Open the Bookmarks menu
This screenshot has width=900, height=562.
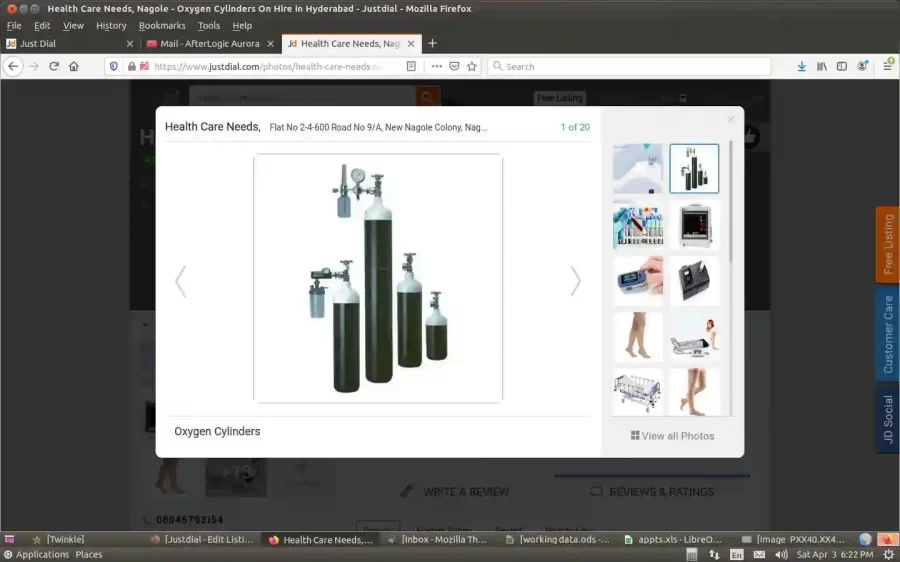tap(161, 25)
